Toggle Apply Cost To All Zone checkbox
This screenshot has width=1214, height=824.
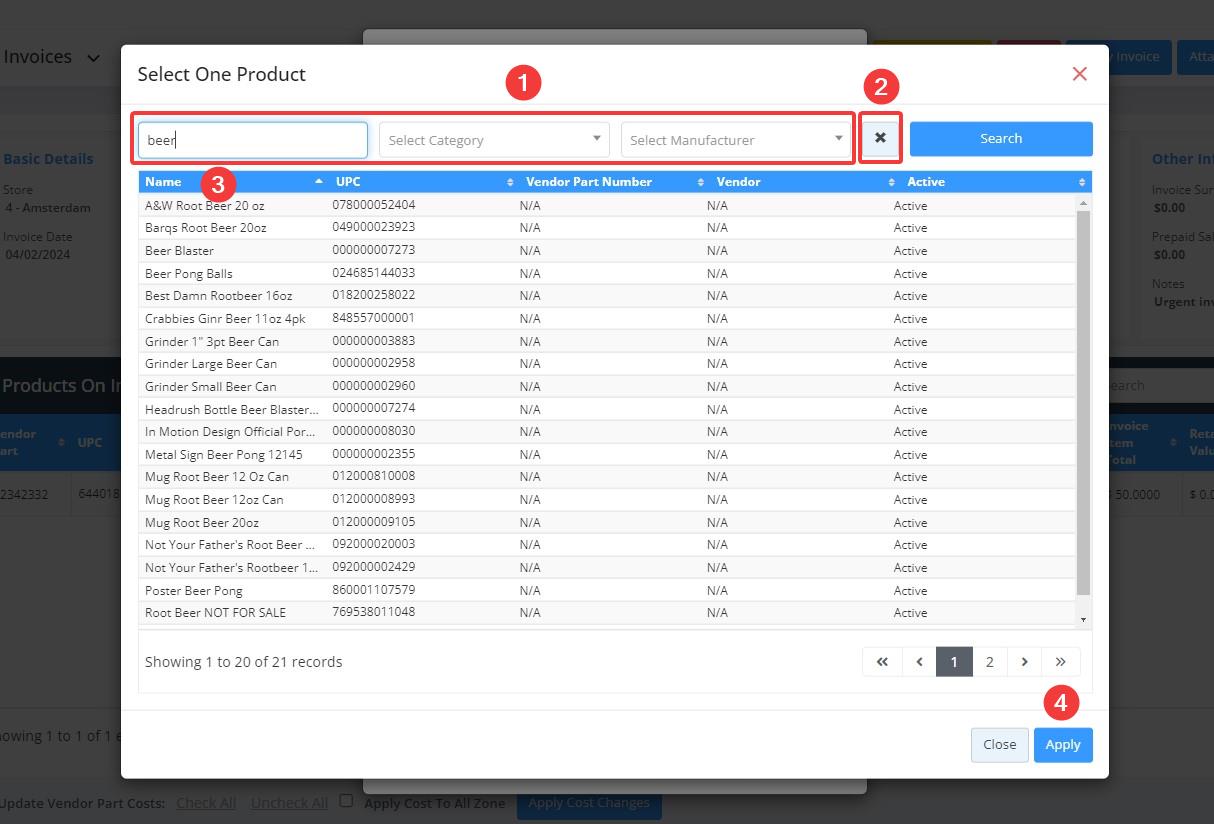point(346,801)
